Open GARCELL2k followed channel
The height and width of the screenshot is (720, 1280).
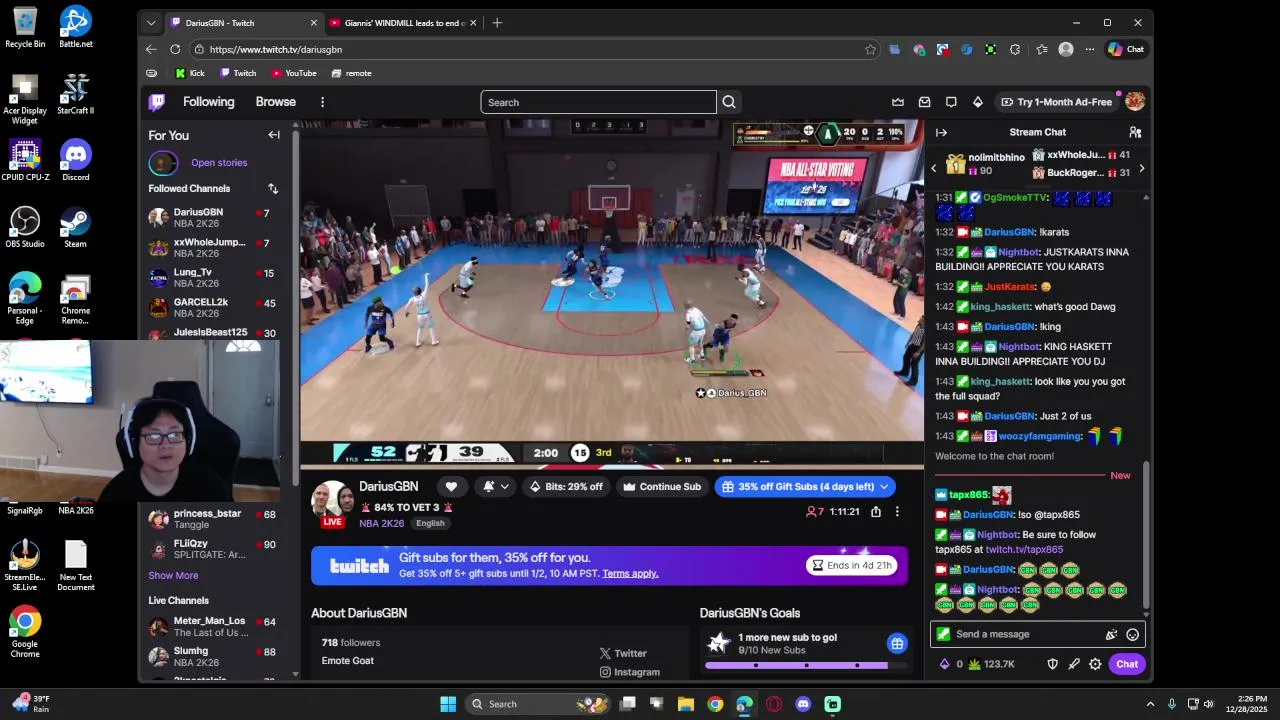pyautogui.click(x=213, y=307)
